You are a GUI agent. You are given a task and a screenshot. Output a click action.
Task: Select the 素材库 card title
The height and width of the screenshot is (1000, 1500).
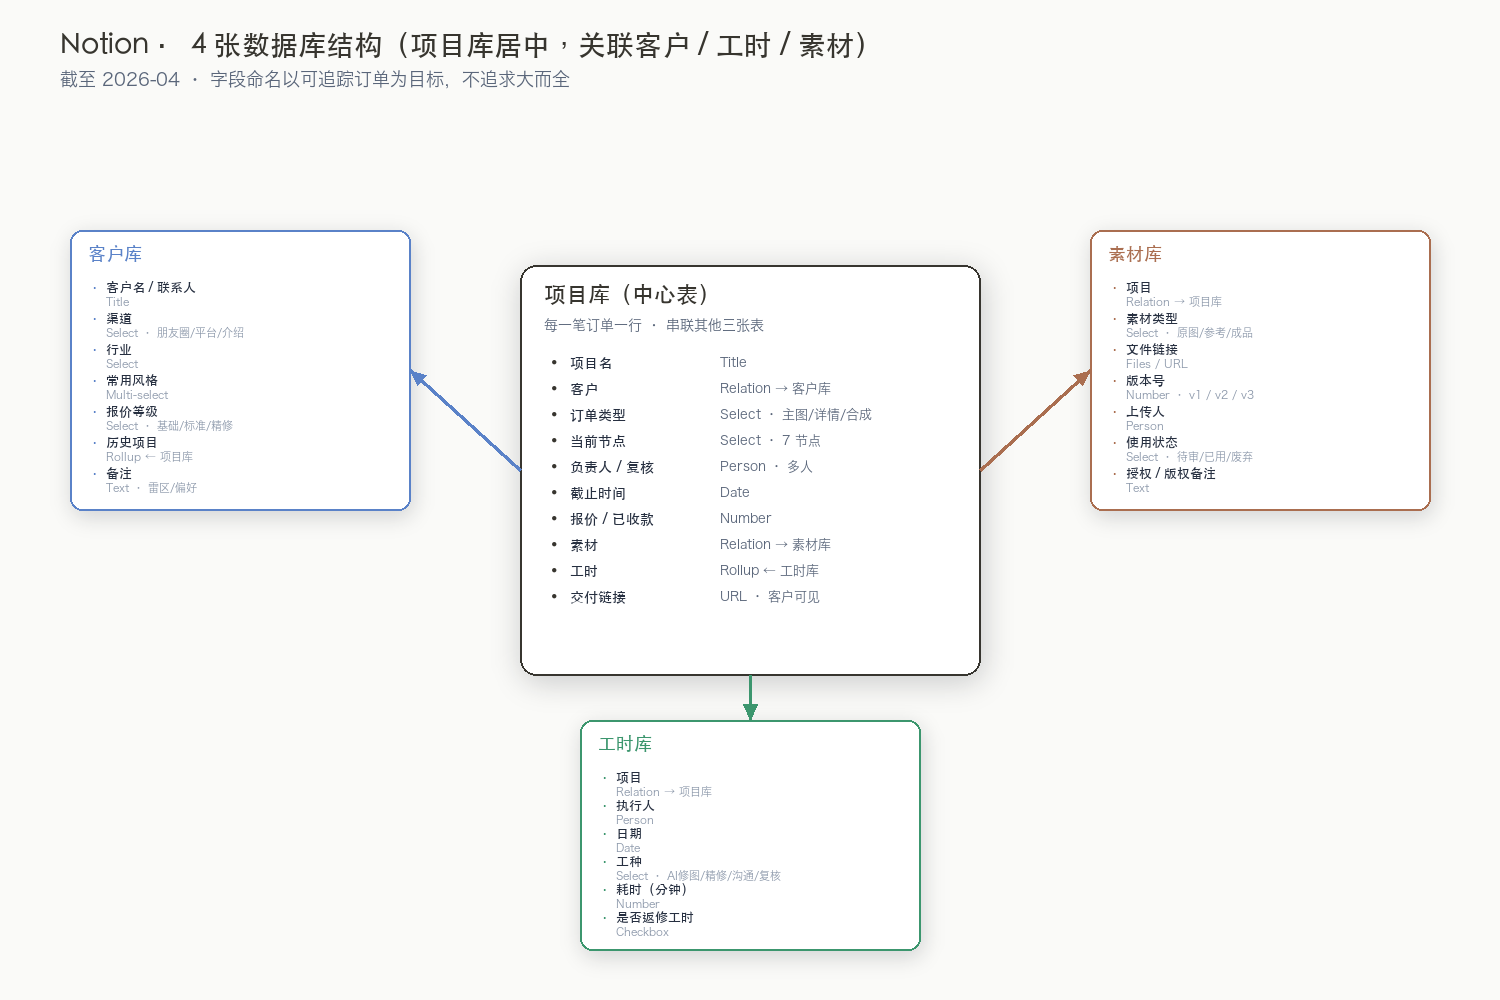click(1133, 253)
